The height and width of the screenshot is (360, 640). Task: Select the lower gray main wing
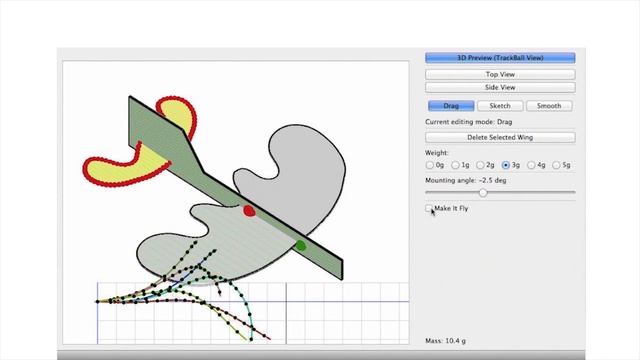tap(220, 245)
